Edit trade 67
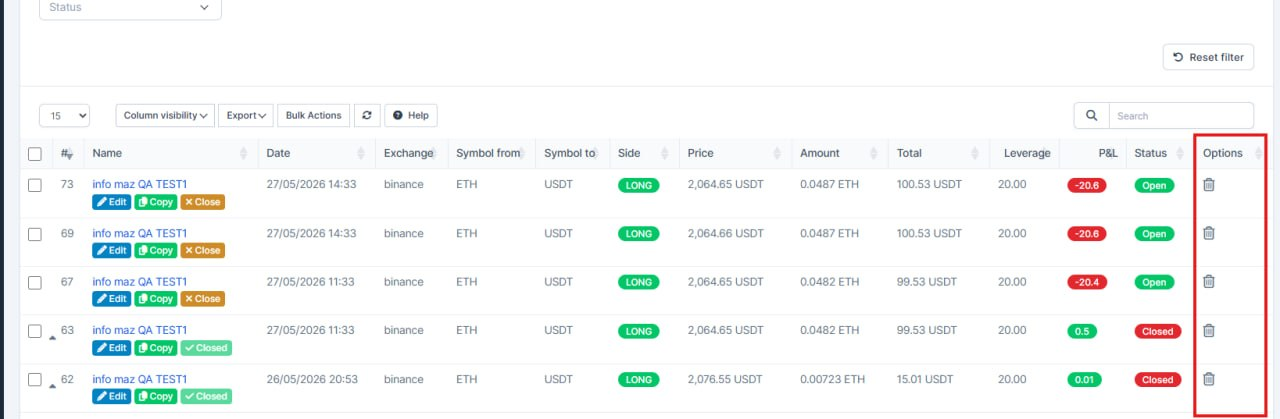This screenshot has height=419, width=1280. pyautogui.click(x=112, y=299)
